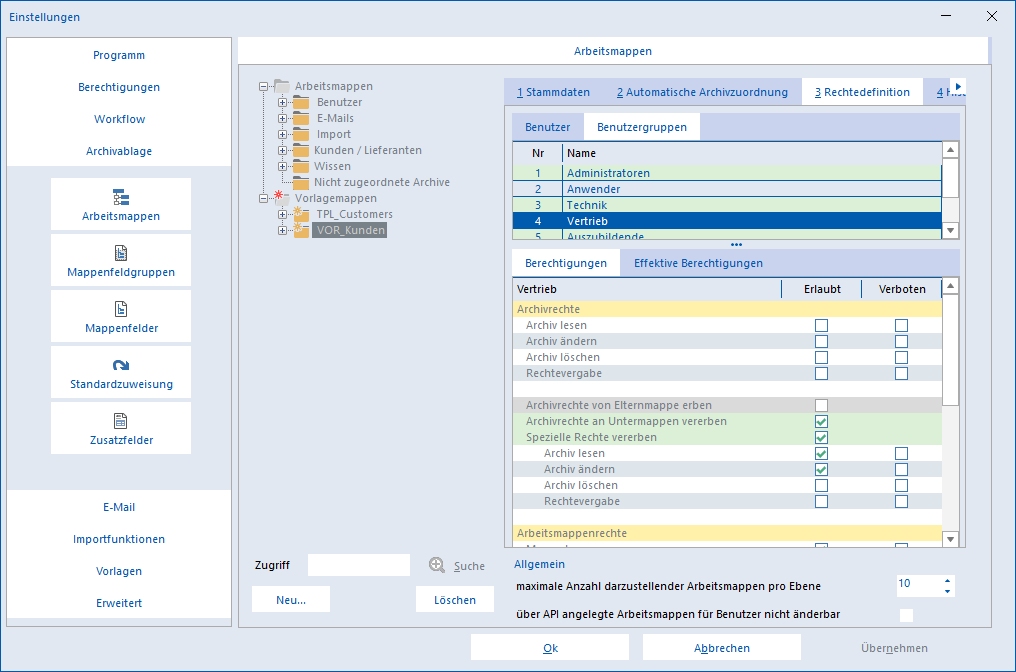This screenshot has width=1016, height=672.
Task: Open the Zusatzfelder icon
Action: (121, 421)
